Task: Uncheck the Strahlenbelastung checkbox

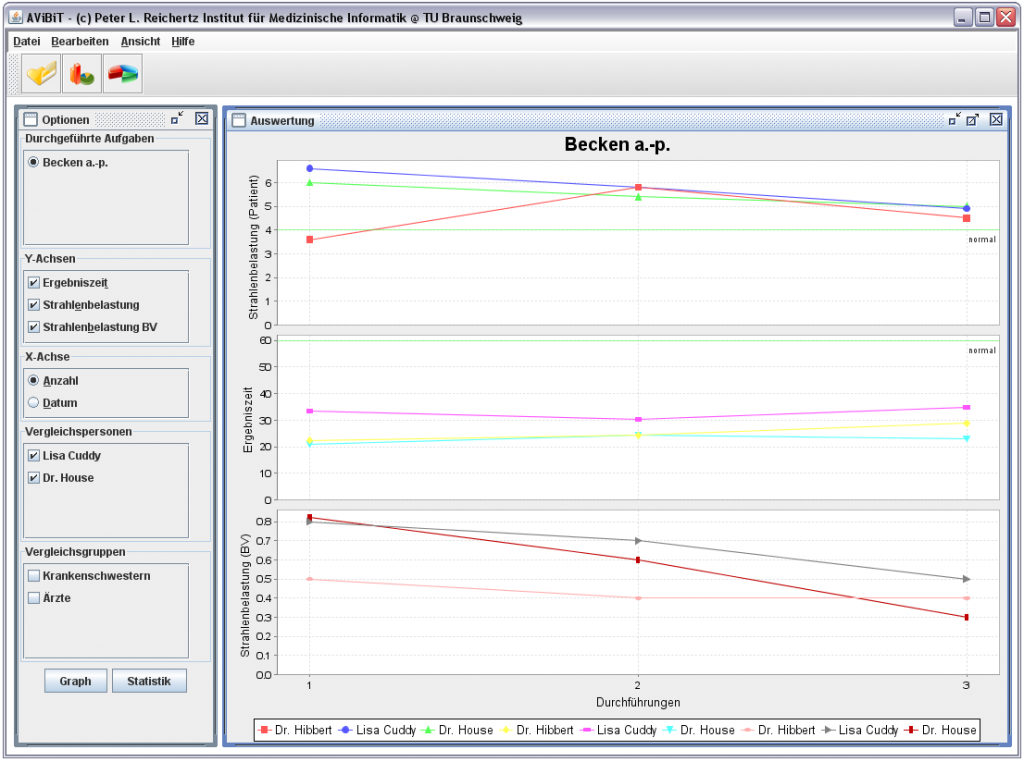Action: pyautogui.click(x=34, y=305)
